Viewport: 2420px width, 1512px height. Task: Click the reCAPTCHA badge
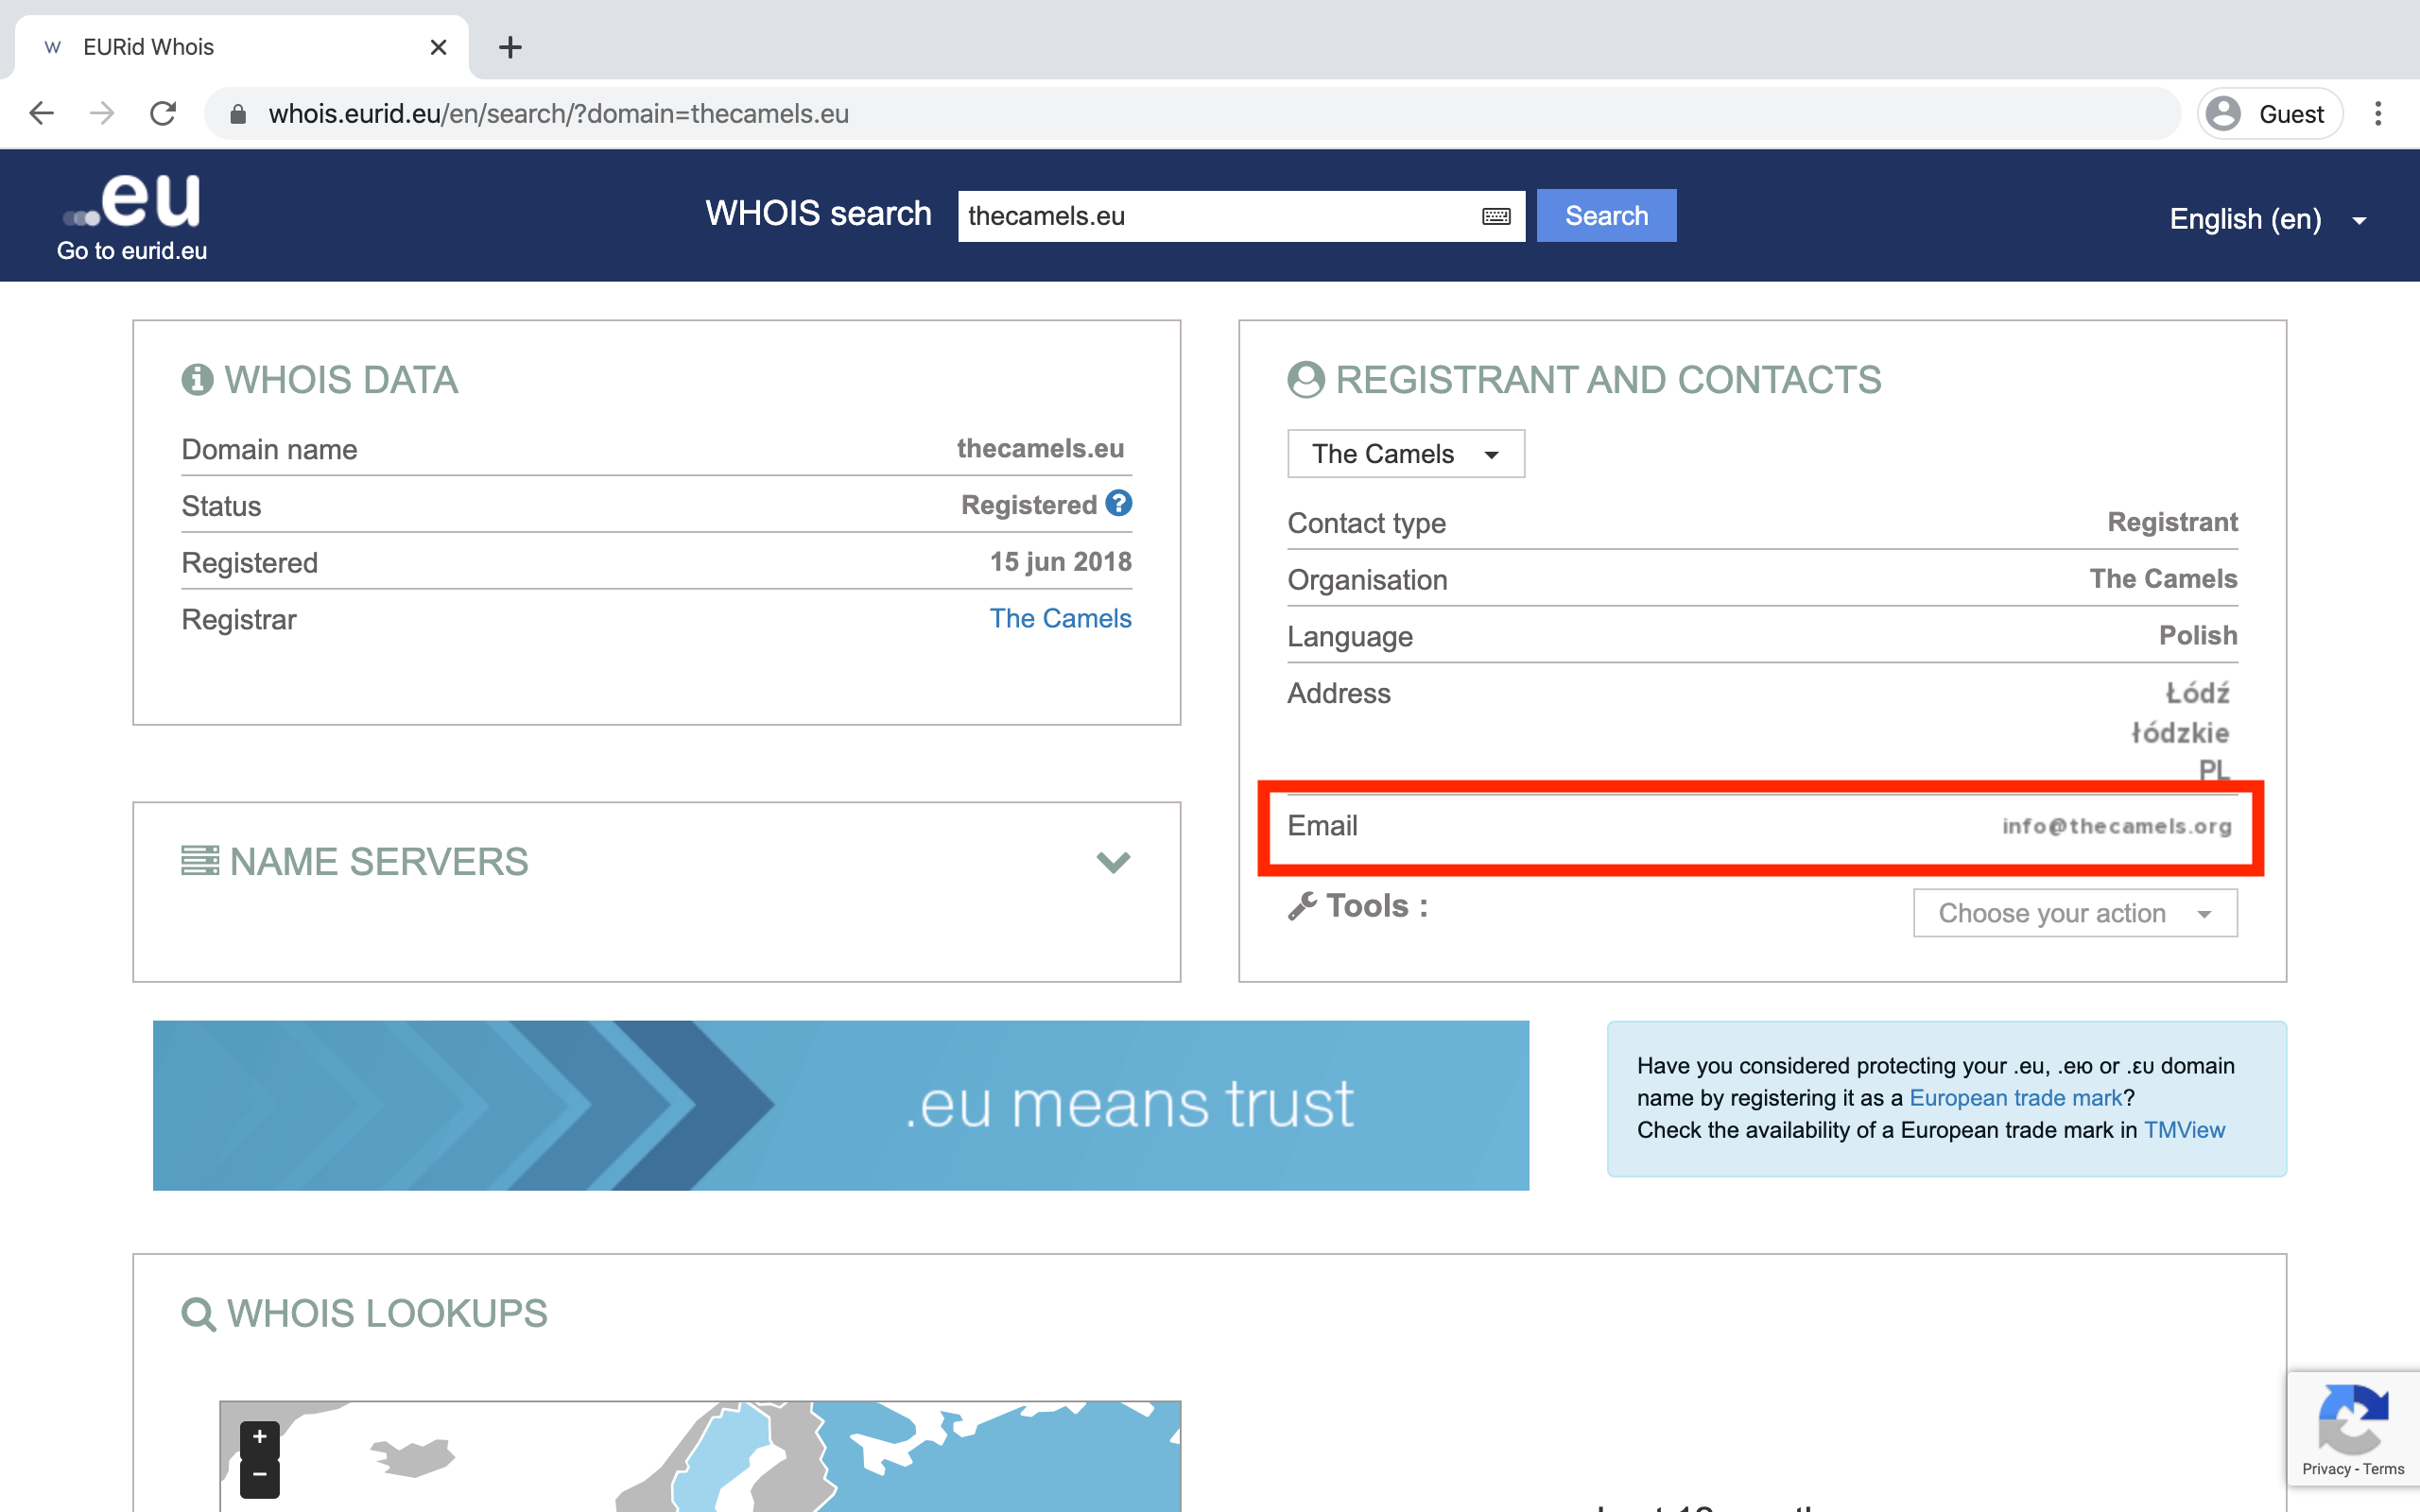[2353, 1429]
